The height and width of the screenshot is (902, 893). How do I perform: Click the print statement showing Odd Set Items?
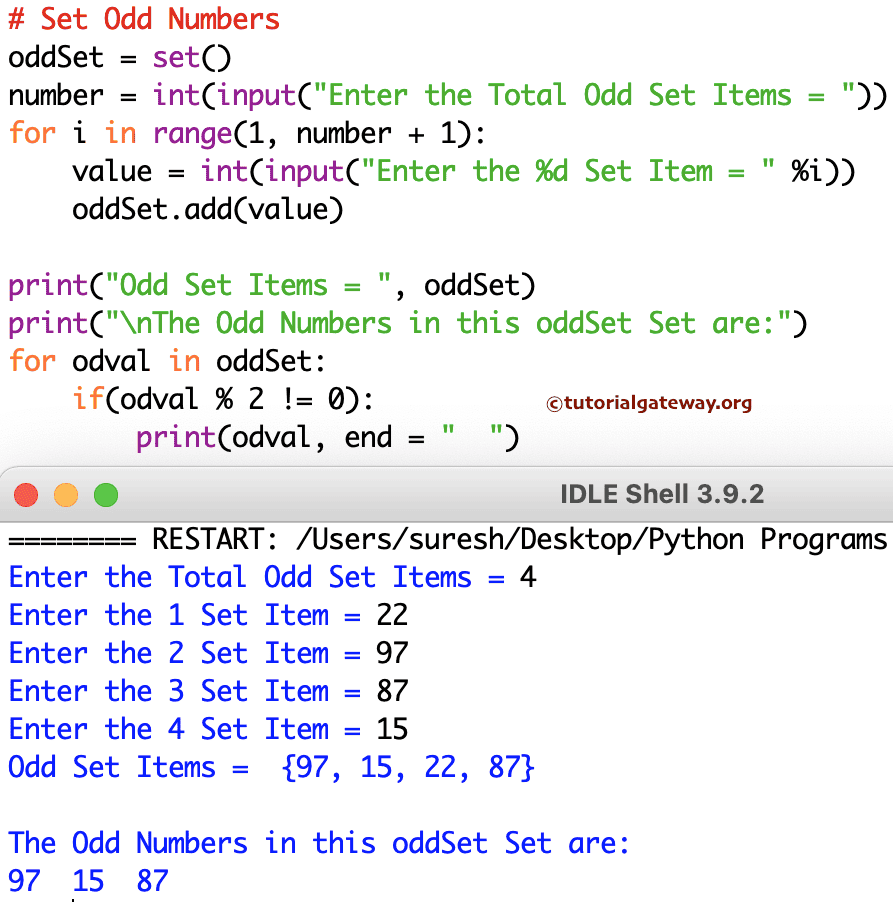270,285
